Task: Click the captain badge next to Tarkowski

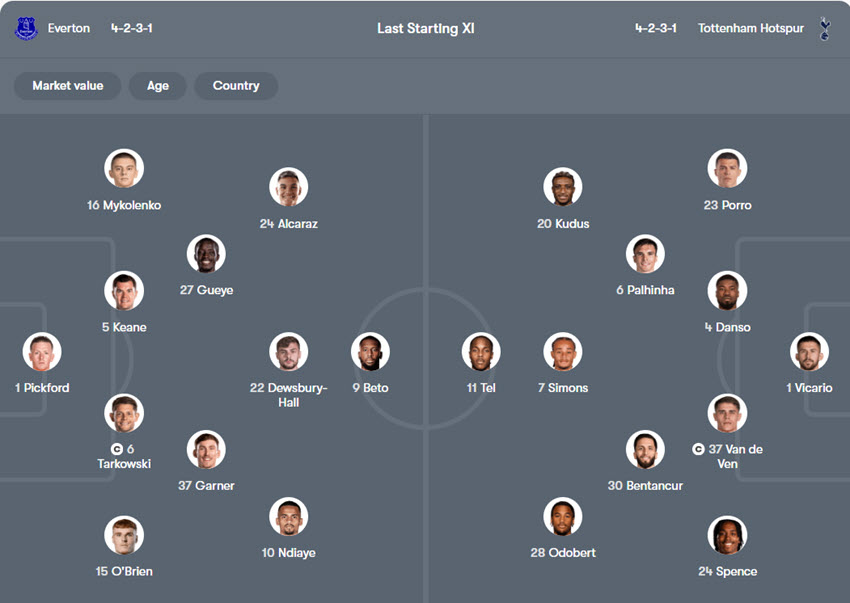Action: coord(117,449)
